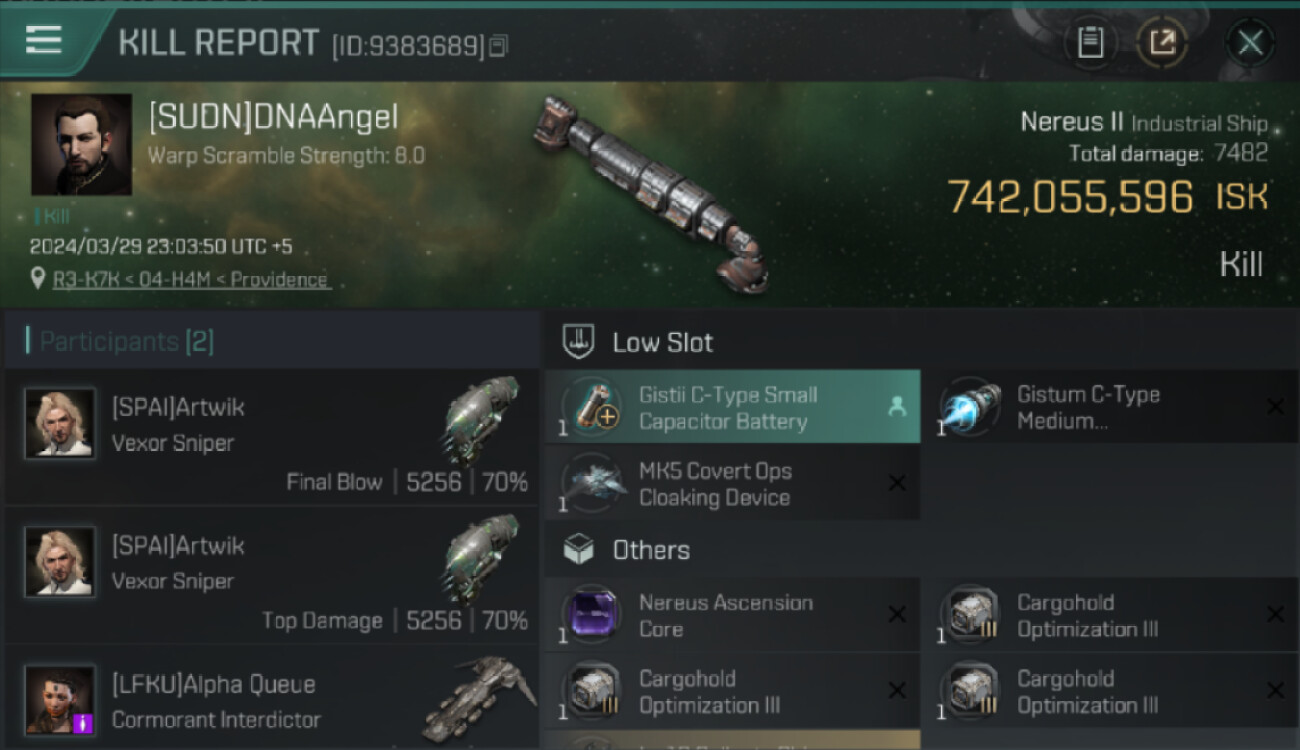Click the clipboard report icon
Viewport: 1300px width, 750px height.
pos(1090,43)
